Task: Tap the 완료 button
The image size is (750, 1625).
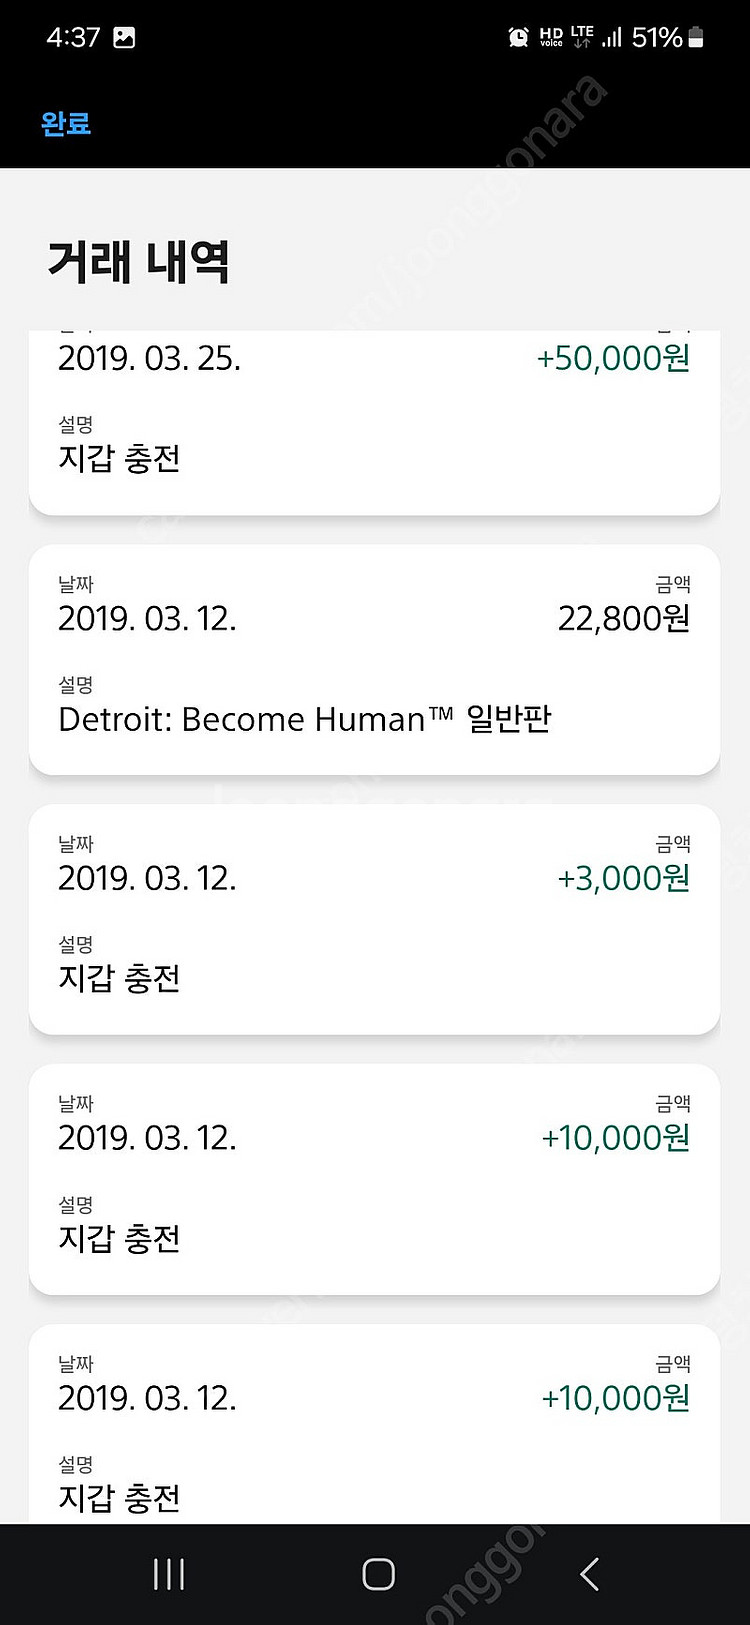Action: pos(66,124)
